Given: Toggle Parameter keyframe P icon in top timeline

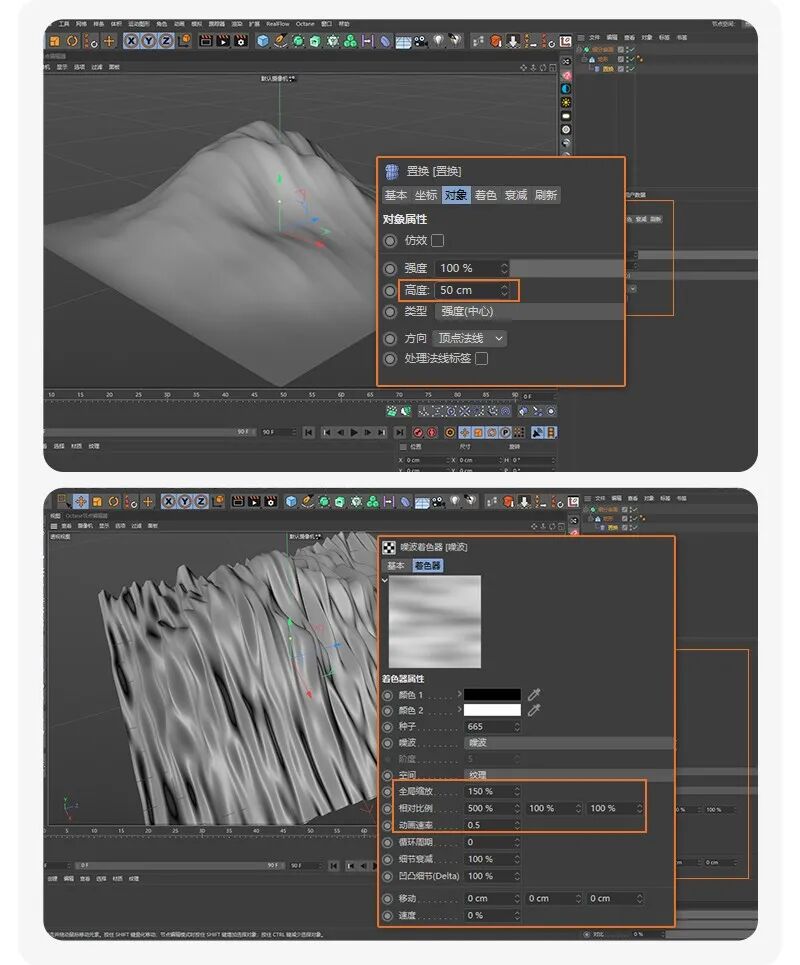Looking at the screenshot, I should [505, 433].
